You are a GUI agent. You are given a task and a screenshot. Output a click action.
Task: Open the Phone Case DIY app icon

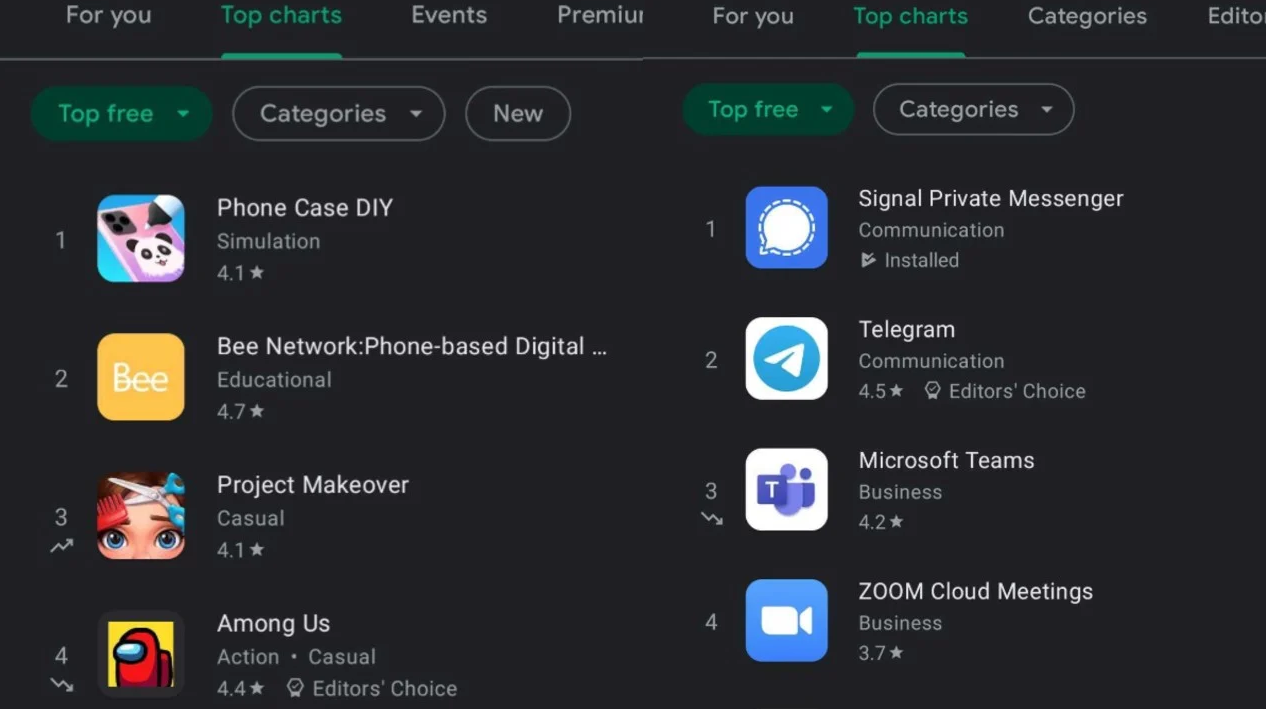pyautogui.click(x=140, y=239)
